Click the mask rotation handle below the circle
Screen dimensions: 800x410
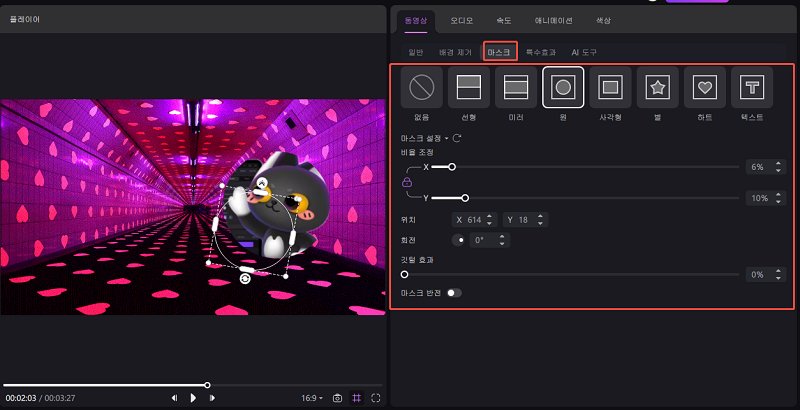tap(245, 278)
